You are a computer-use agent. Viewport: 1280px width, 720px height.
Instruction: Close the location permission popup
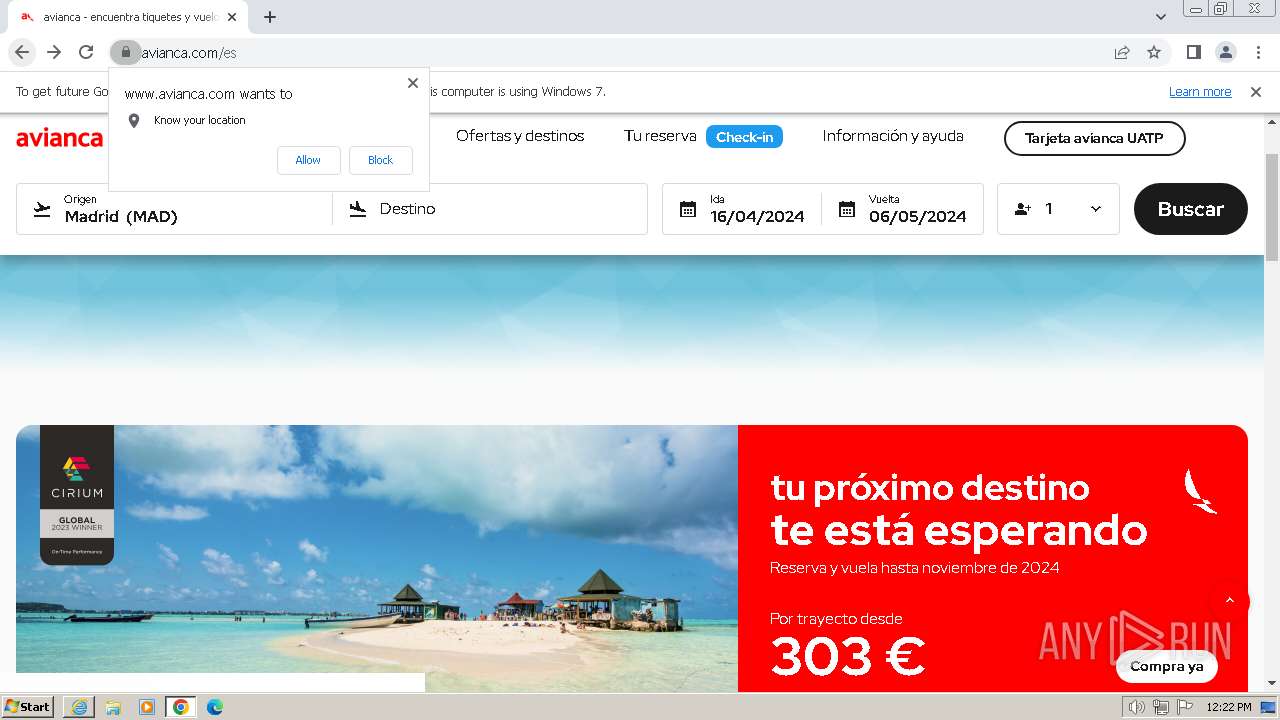coord(413,83)
